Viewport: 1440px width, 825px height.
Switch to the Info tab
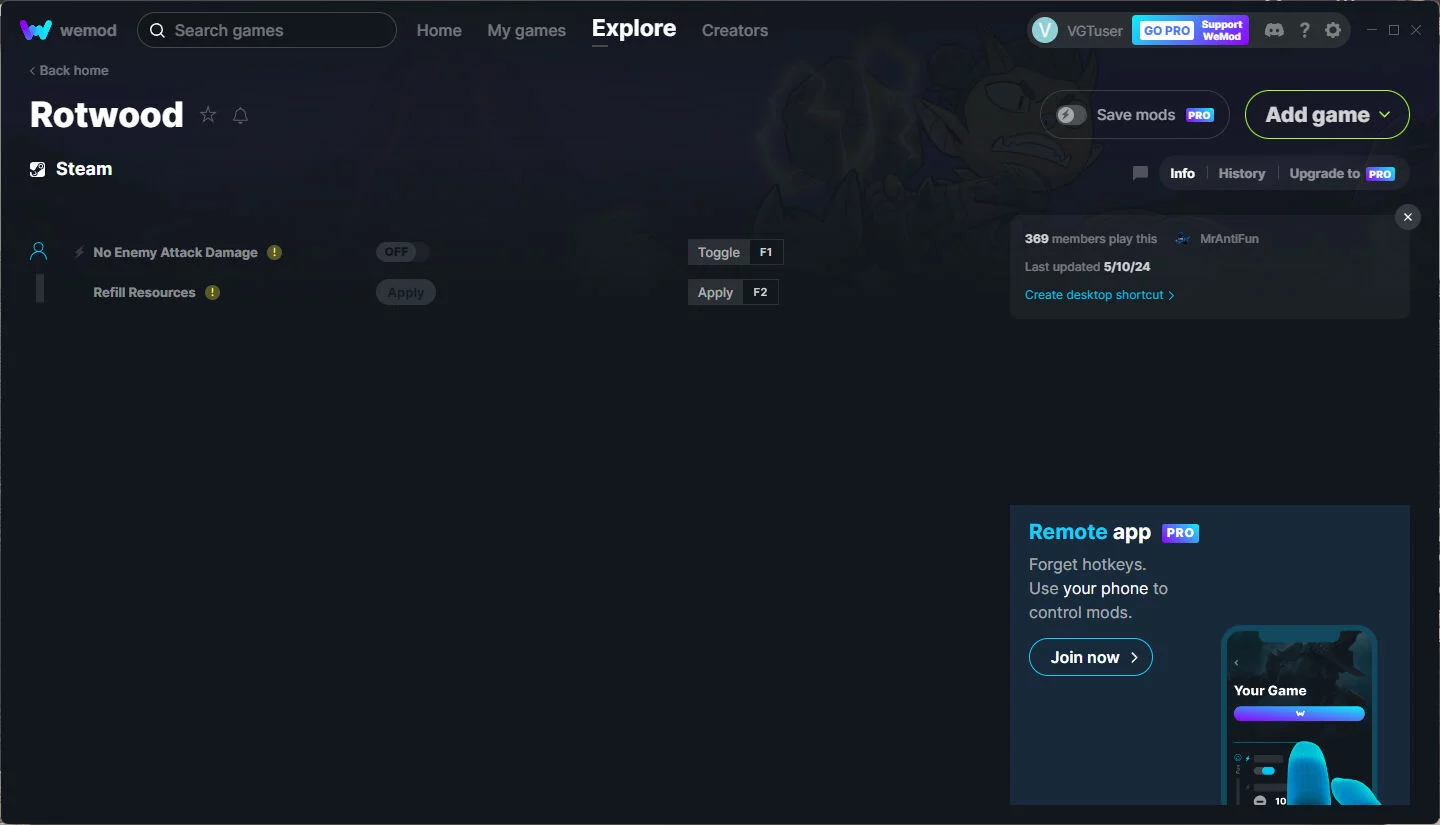1182,173
